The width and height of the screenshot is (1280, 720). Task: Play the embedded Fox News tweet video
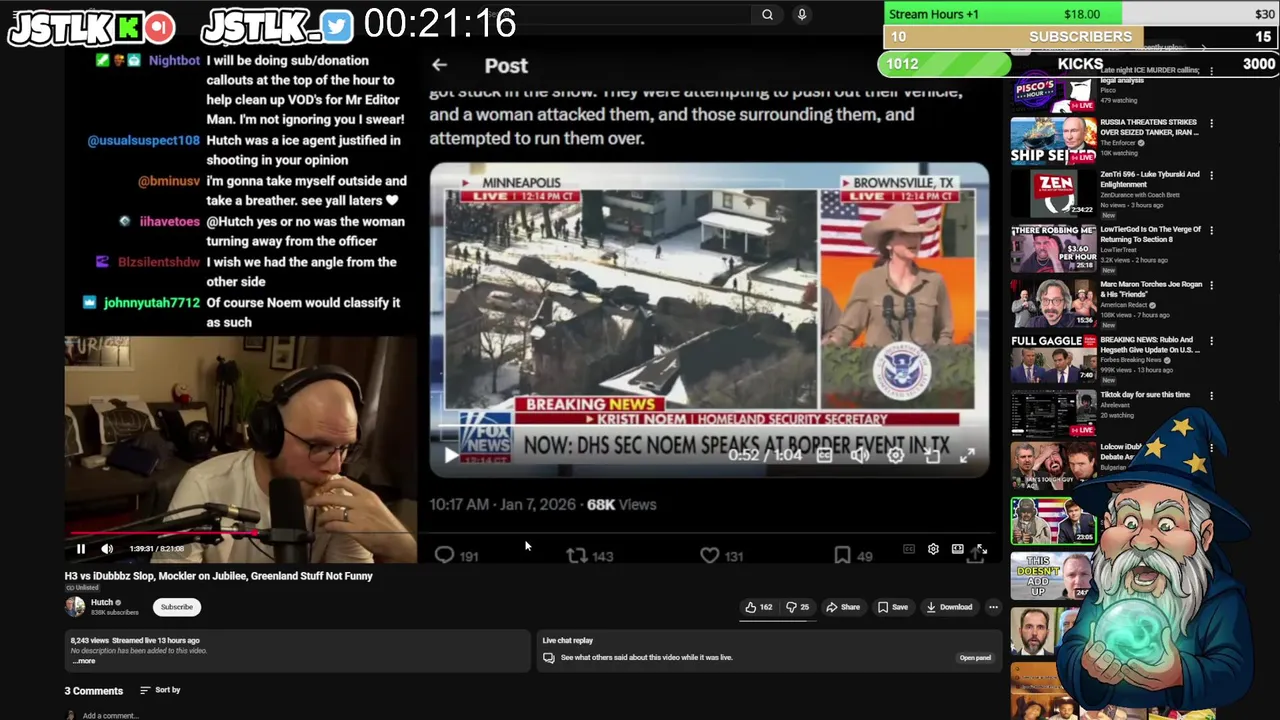tap(451, 455)
